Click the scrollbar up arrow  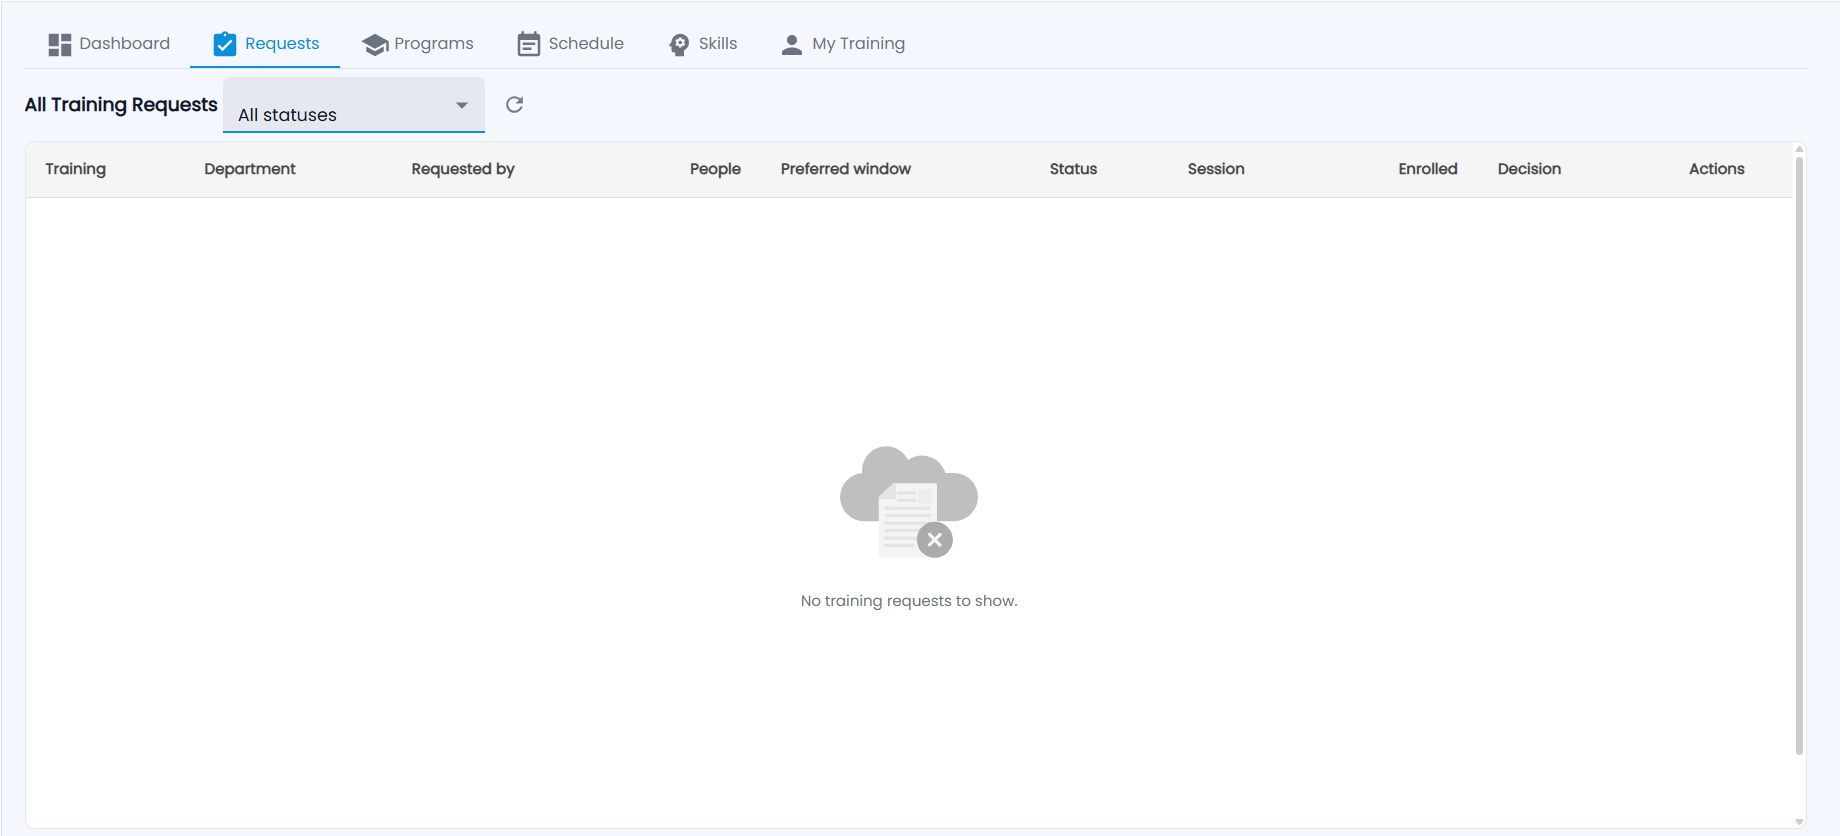point(1799,149)
